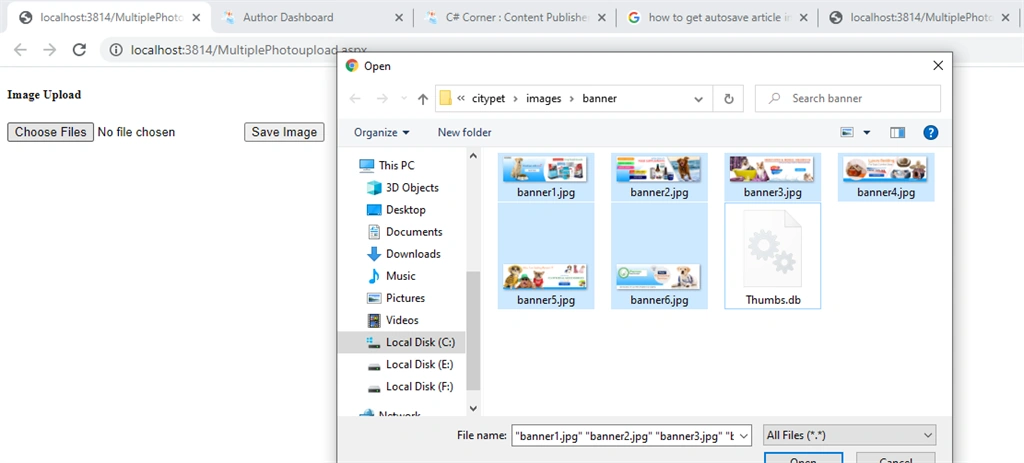Click citypet in address path

click(489, 99)
